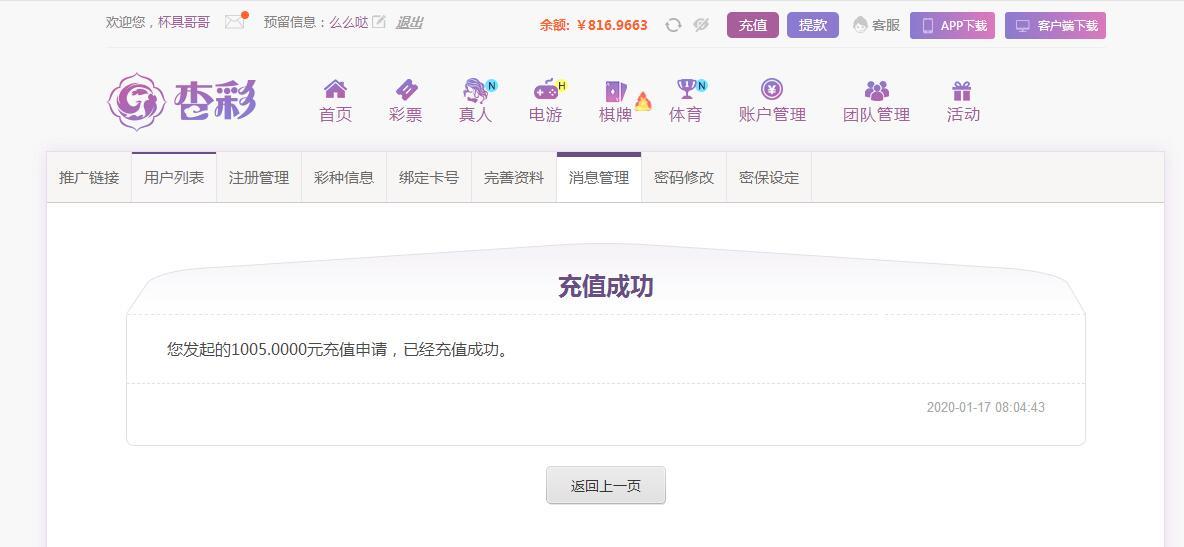Switch to 注册管理 tab
This screenshot has height=547, width=1184.
point(259,178)
